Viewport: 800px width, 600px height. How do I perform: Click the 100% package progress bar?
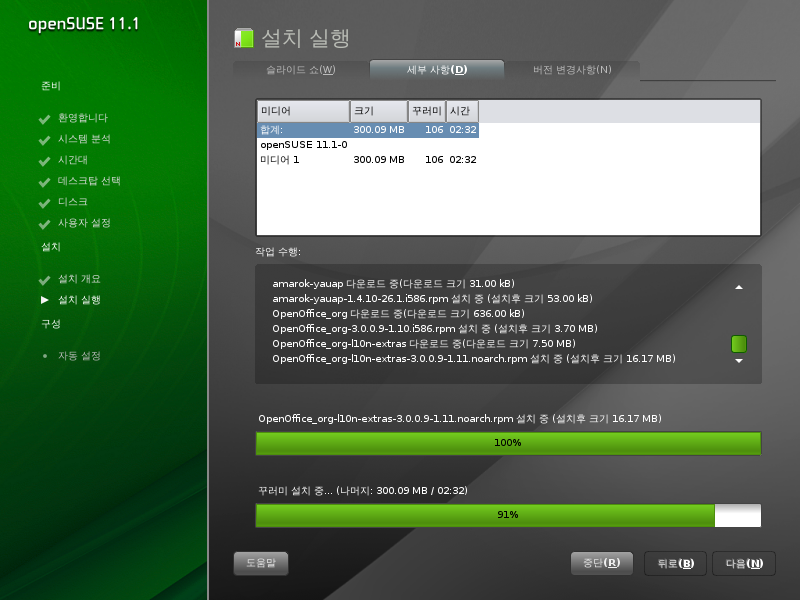[x=508, y=443]
